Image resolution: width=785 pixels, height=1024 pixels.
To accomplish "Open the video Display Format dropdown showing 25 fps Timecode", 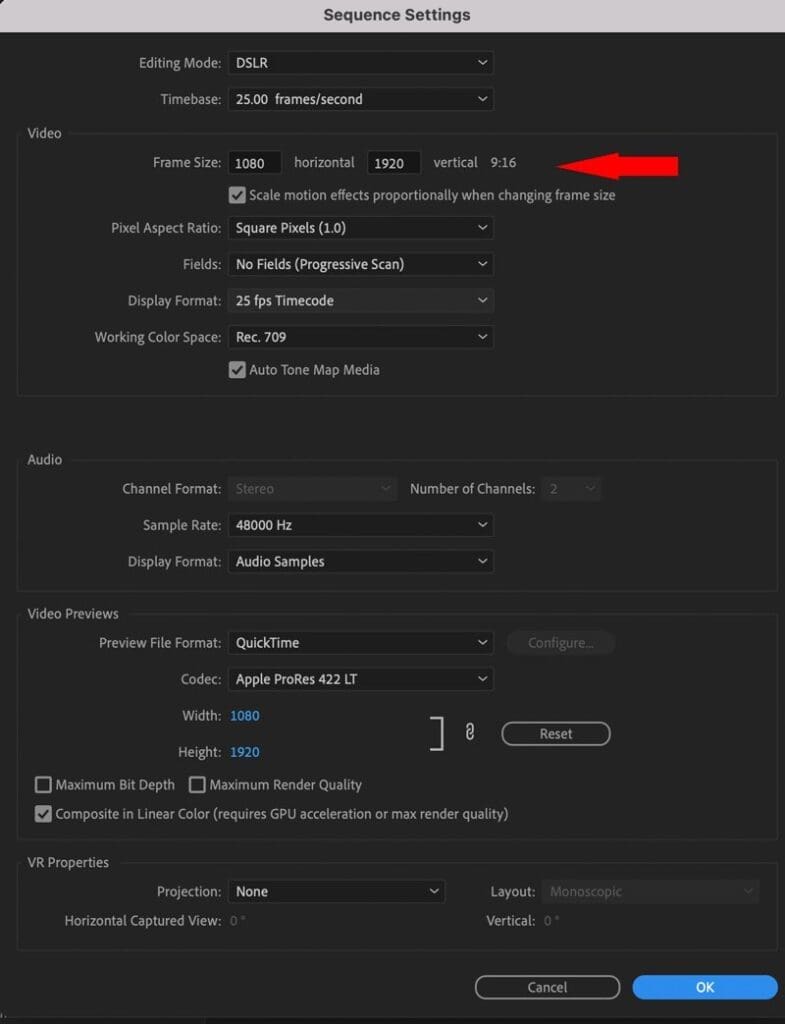I will click(360, 301).
